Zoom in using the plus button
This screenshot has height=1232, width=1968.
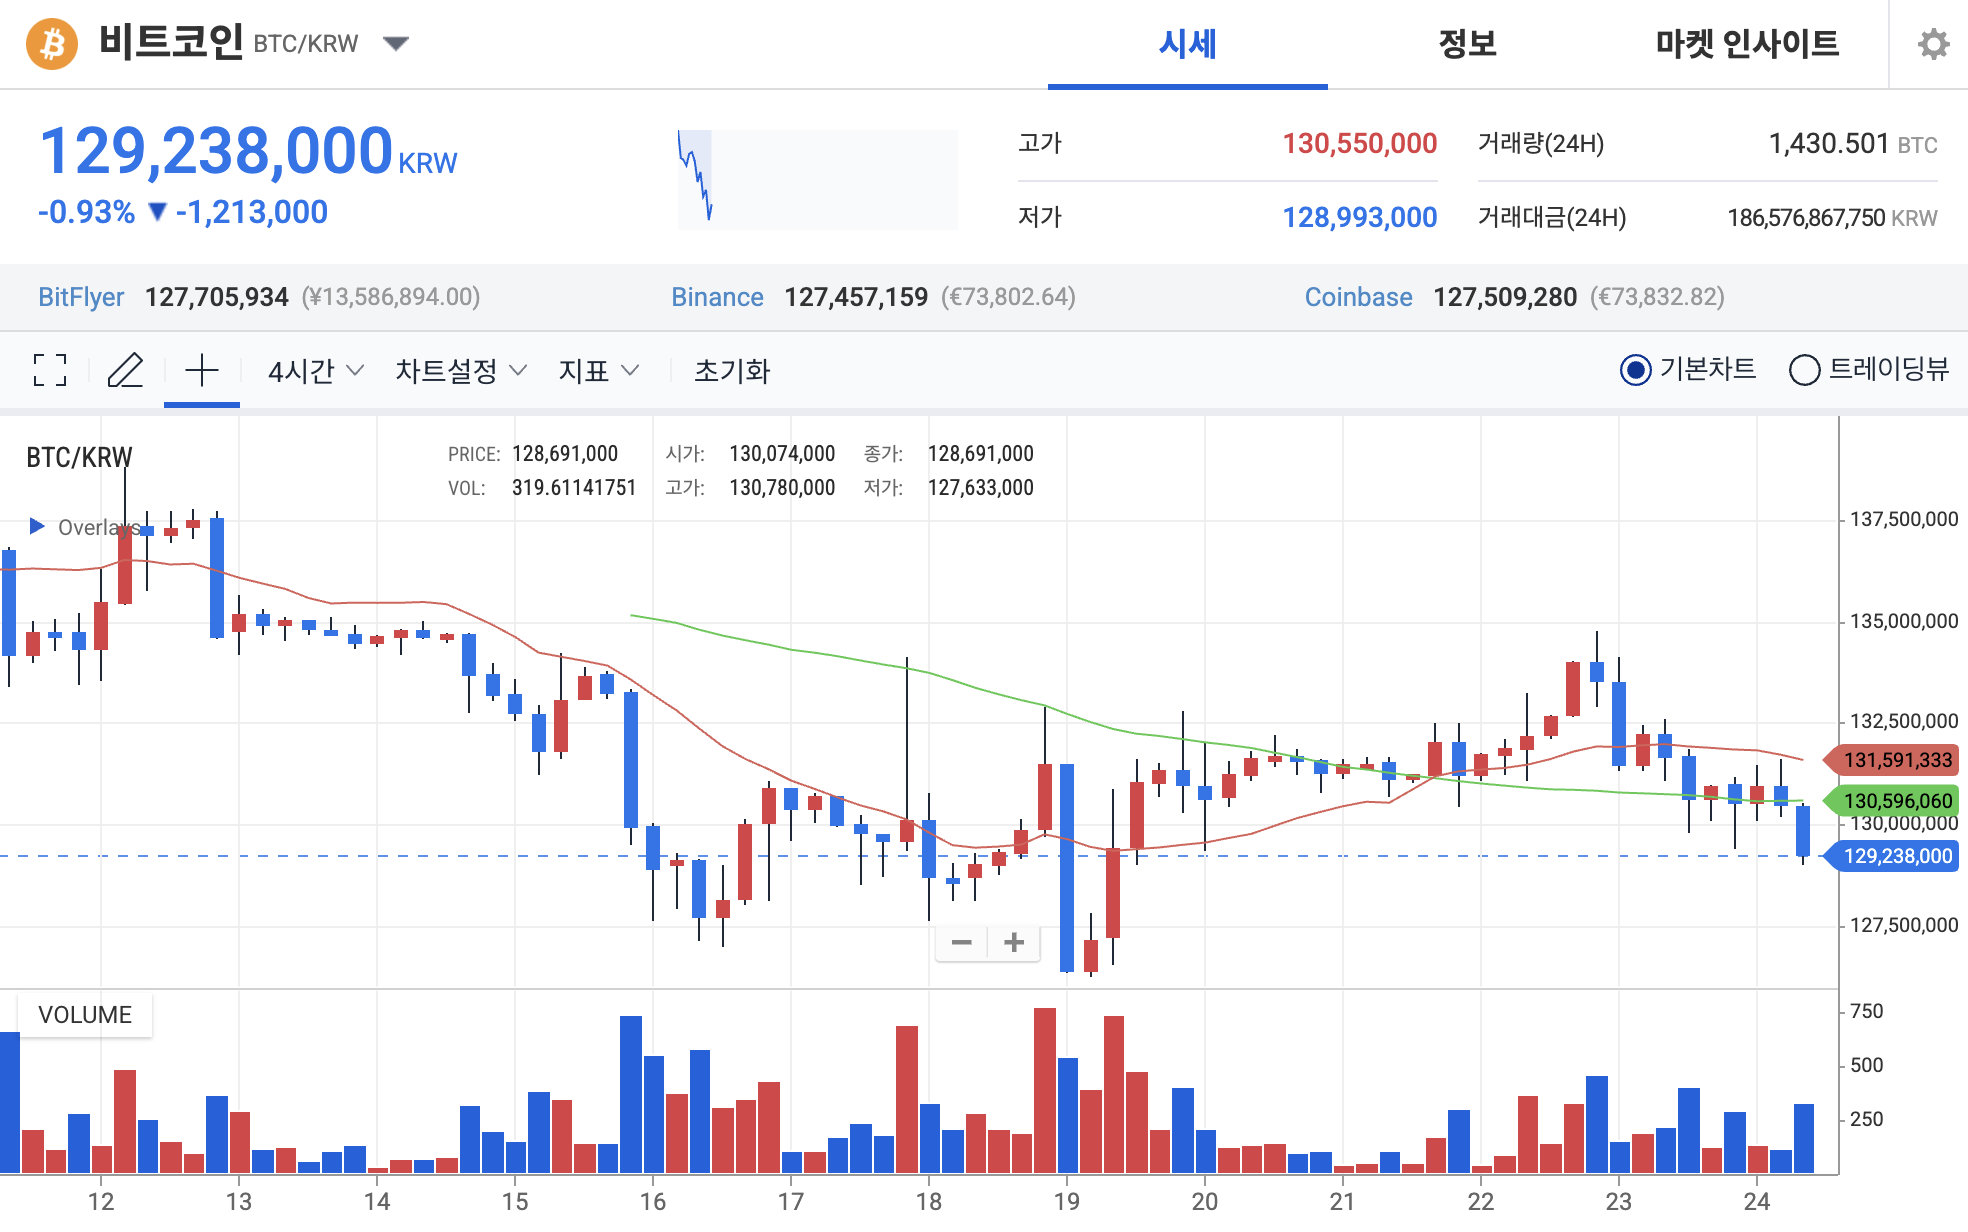pyautogui.click(x=1013, y=942)
